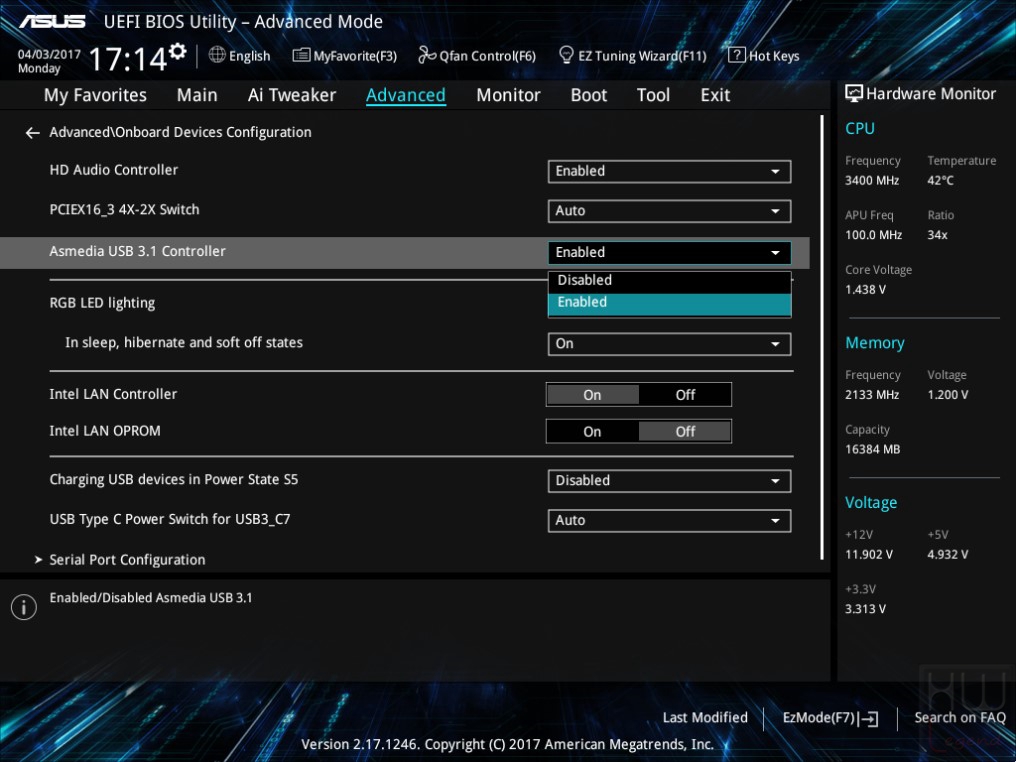Image resolution: width=1016 pixels, height=762 pixels.
Task: Click the settings list vertical scrollbar
Action: 822,337
